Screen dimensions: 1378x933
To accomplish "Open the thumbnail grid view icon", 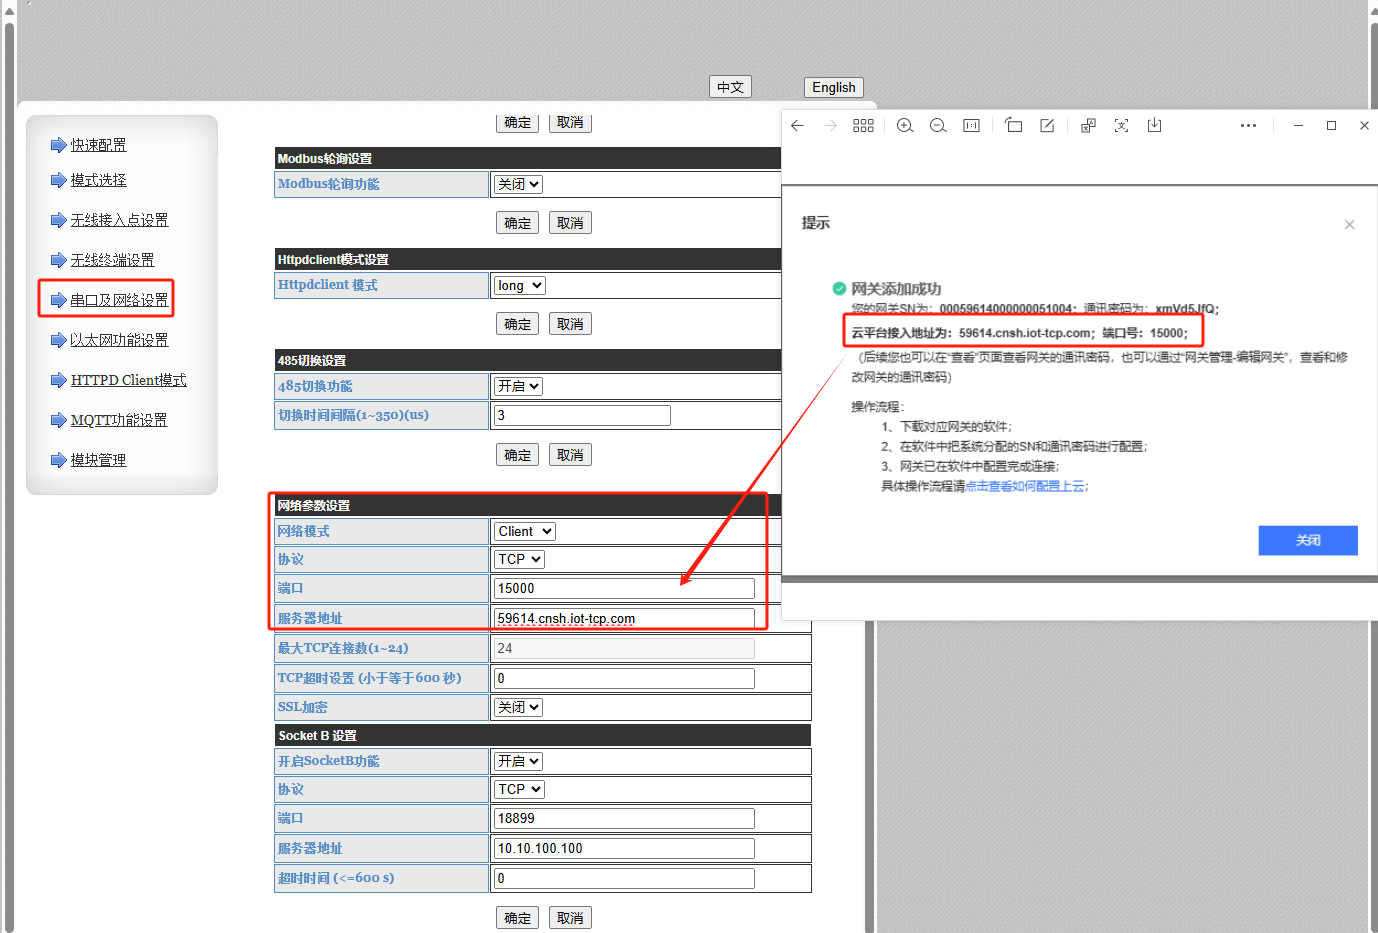I will [x=863, y=125].
